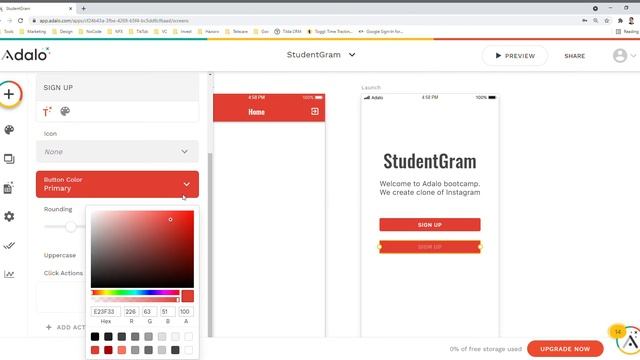
Task: Click the Hex color input field
Action: (106, 311)
